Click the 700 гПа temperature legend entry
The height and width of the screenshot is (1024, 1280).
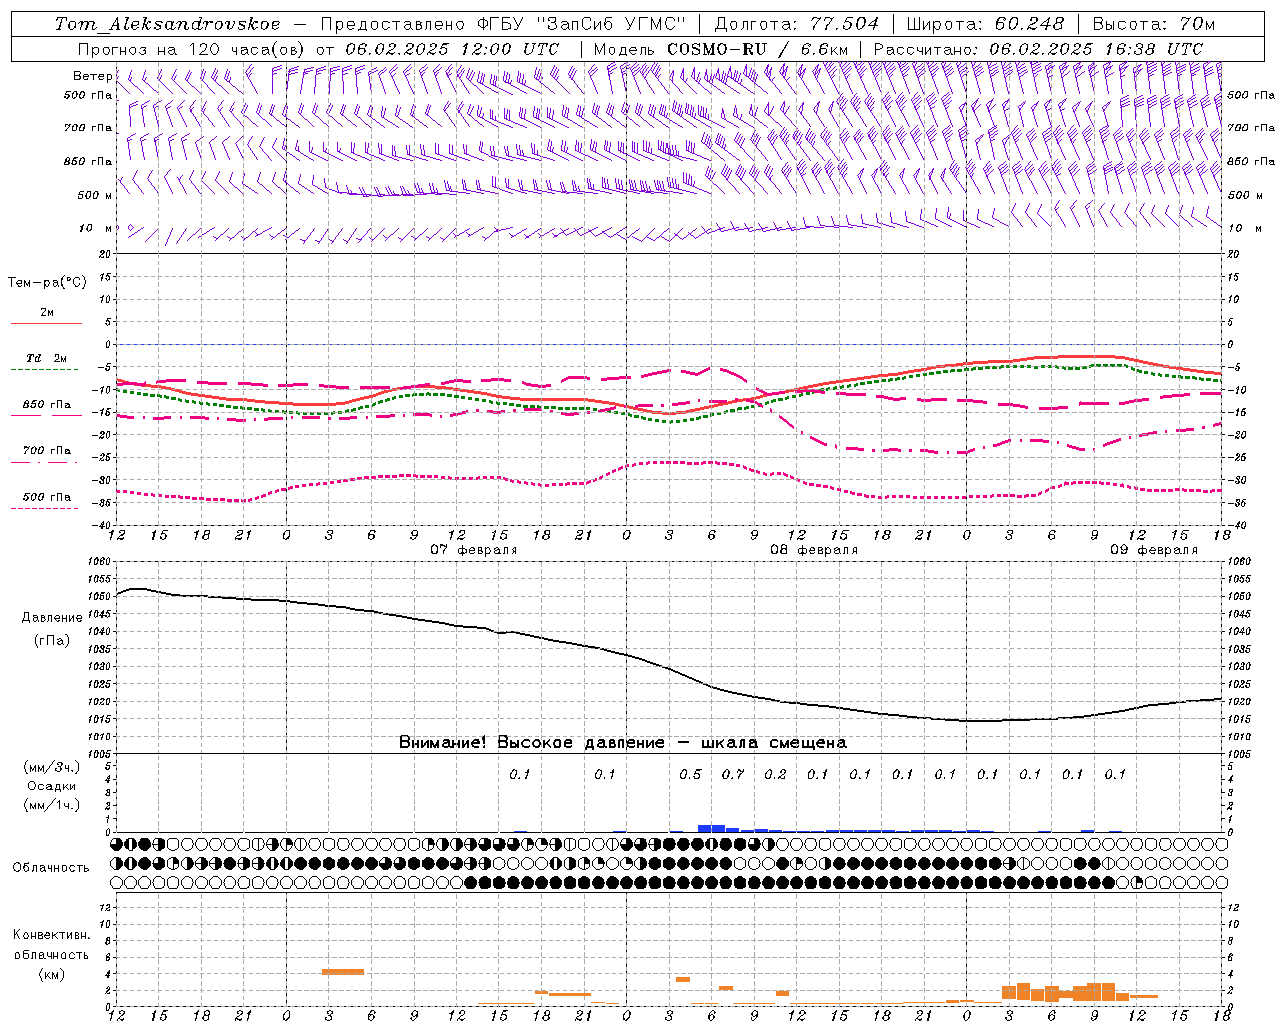pos(47,451)
